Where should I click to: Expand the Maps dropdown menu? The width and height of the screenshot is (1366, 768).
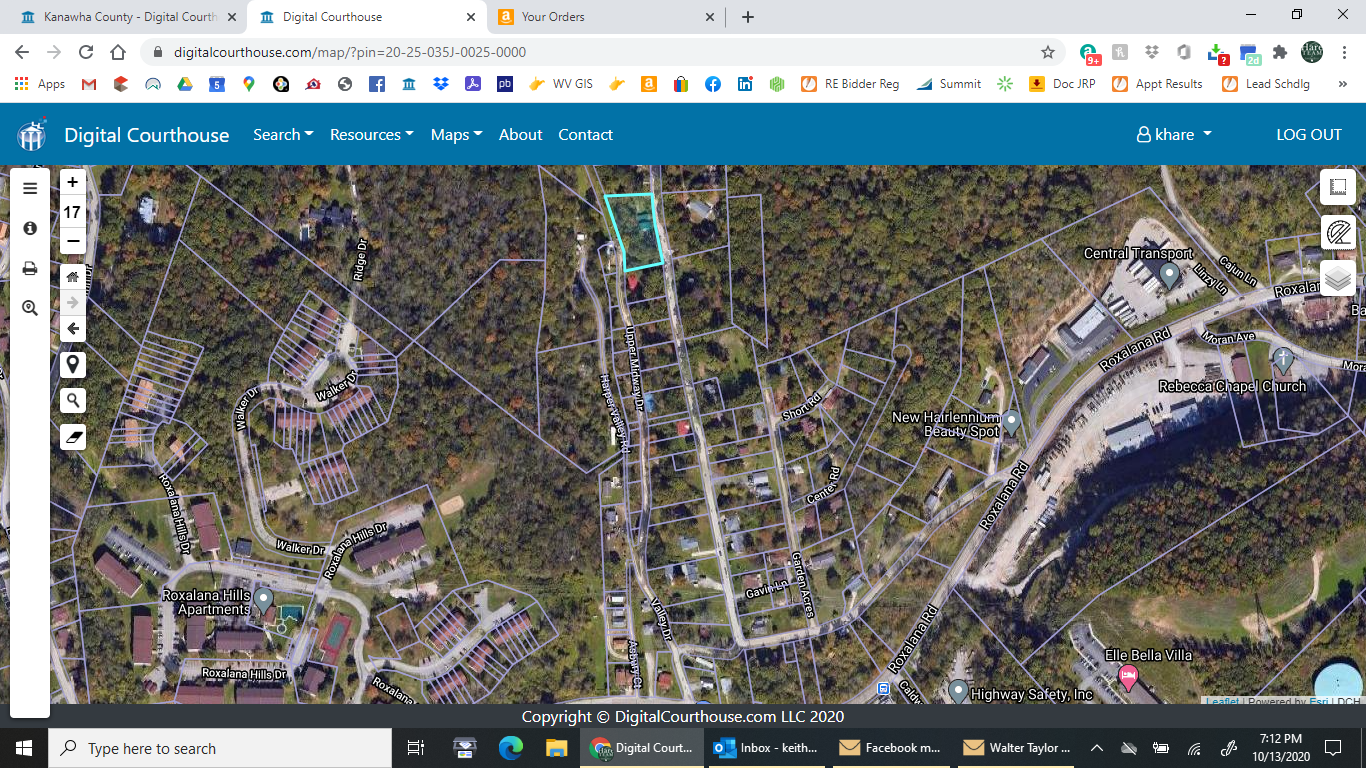[x=457, y=134]
